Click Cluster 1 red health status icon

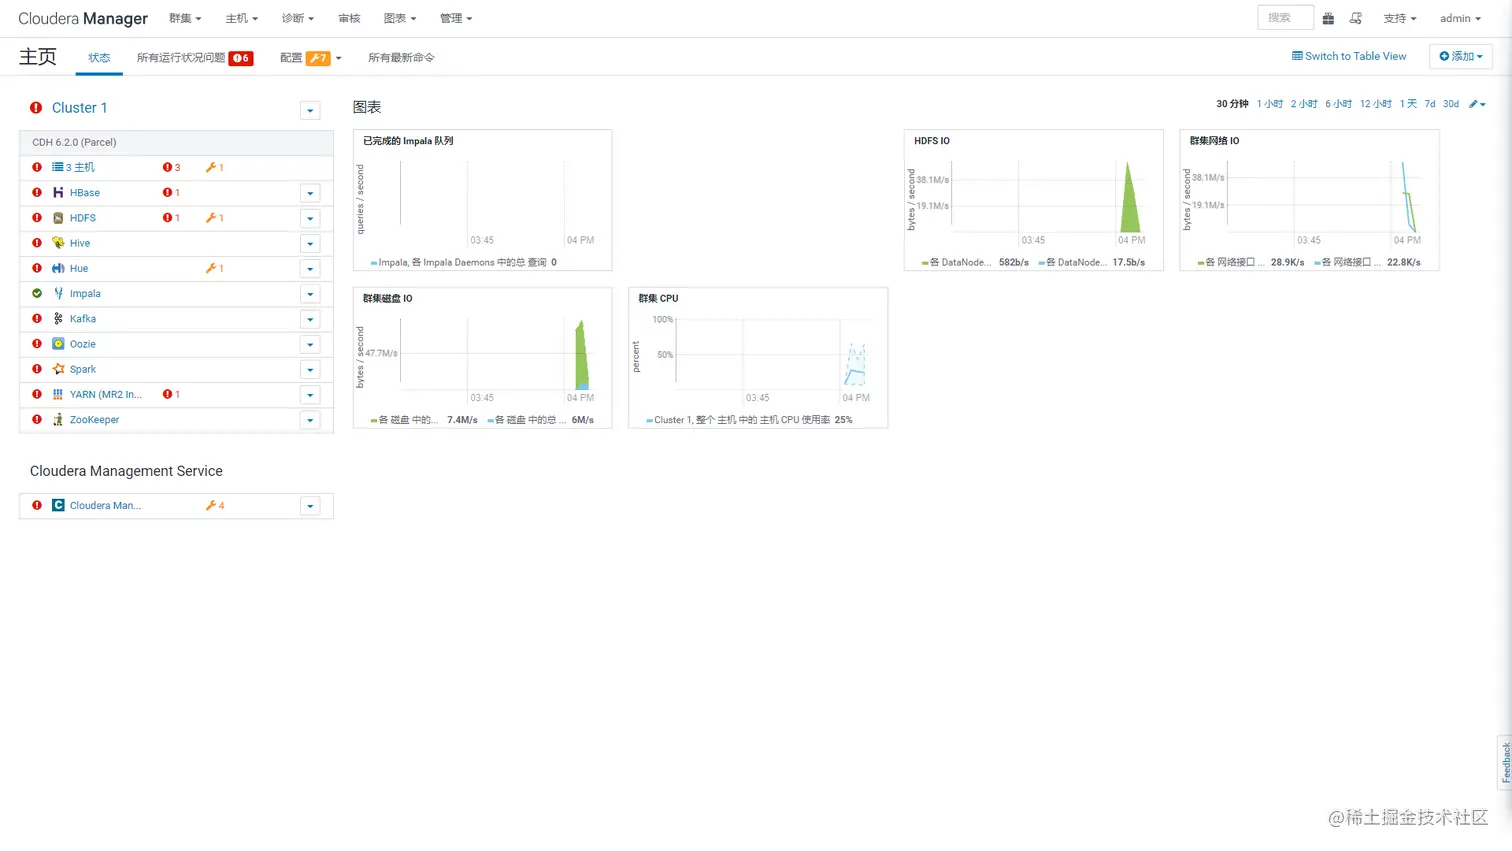(36, 108)
